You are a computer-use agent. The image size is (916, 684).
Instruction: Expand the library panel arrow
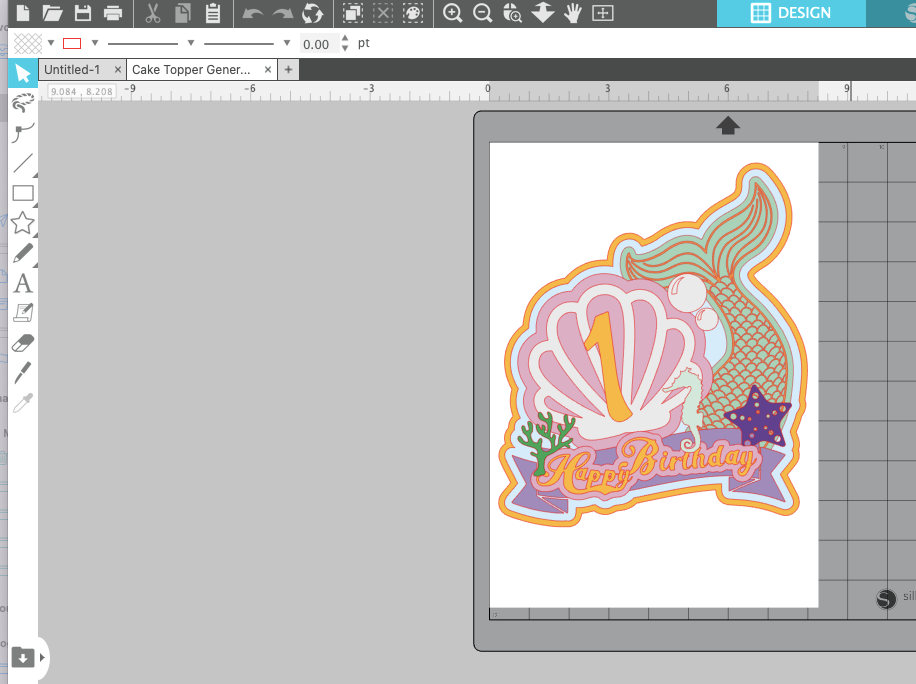tap(42, 657)
